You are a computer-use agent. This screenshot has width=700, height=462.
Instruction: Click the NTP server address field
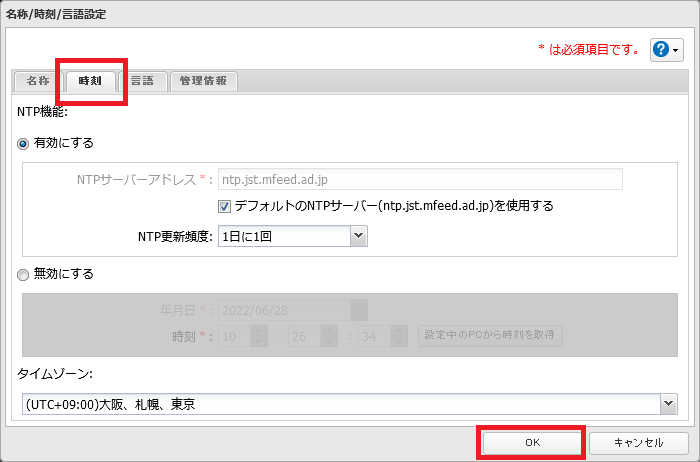[420, 179]
